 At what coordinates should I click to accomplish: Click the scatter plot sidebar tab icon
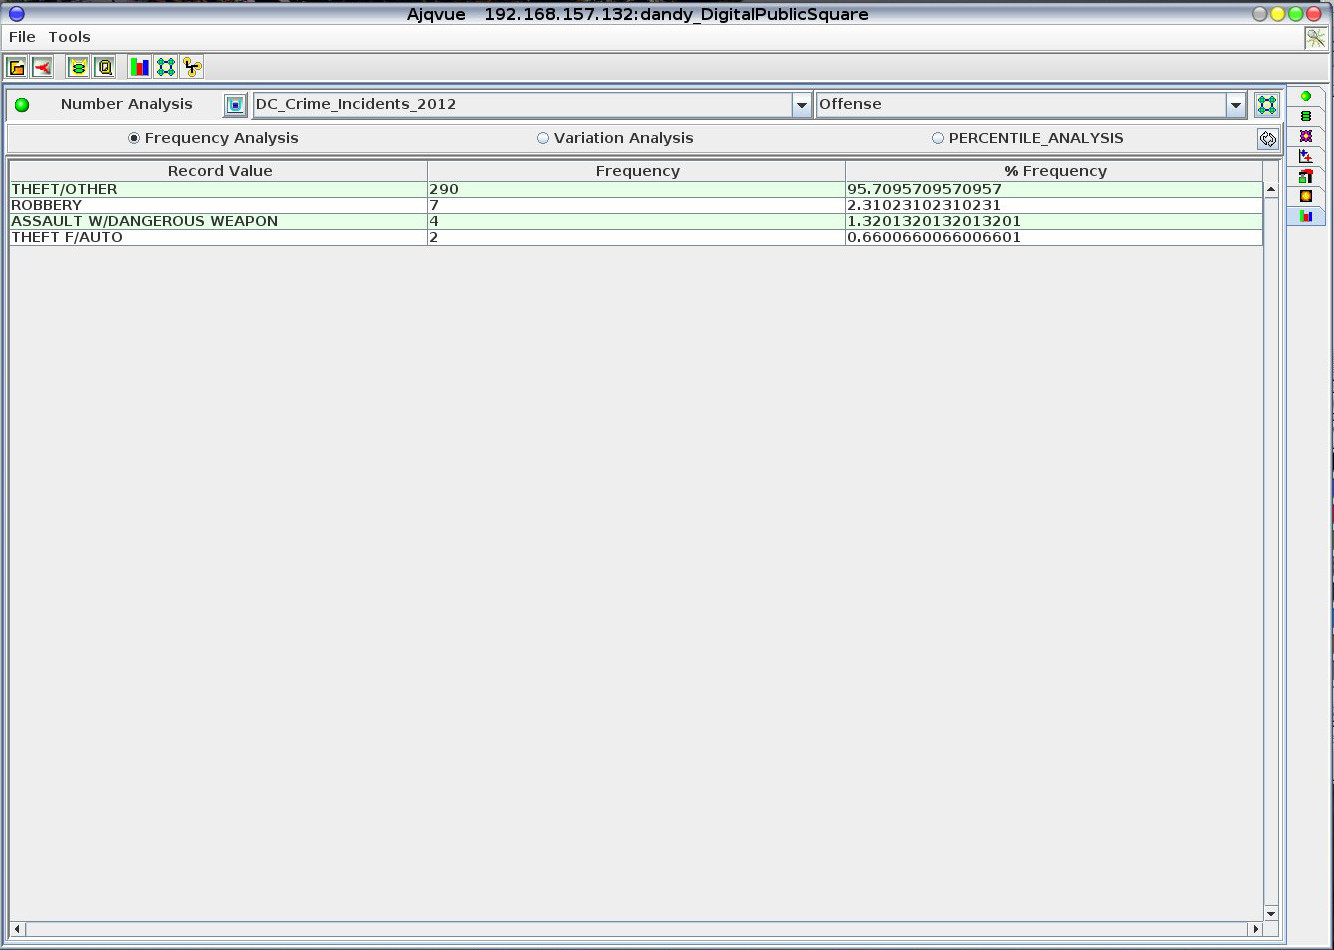(1305, 156)
